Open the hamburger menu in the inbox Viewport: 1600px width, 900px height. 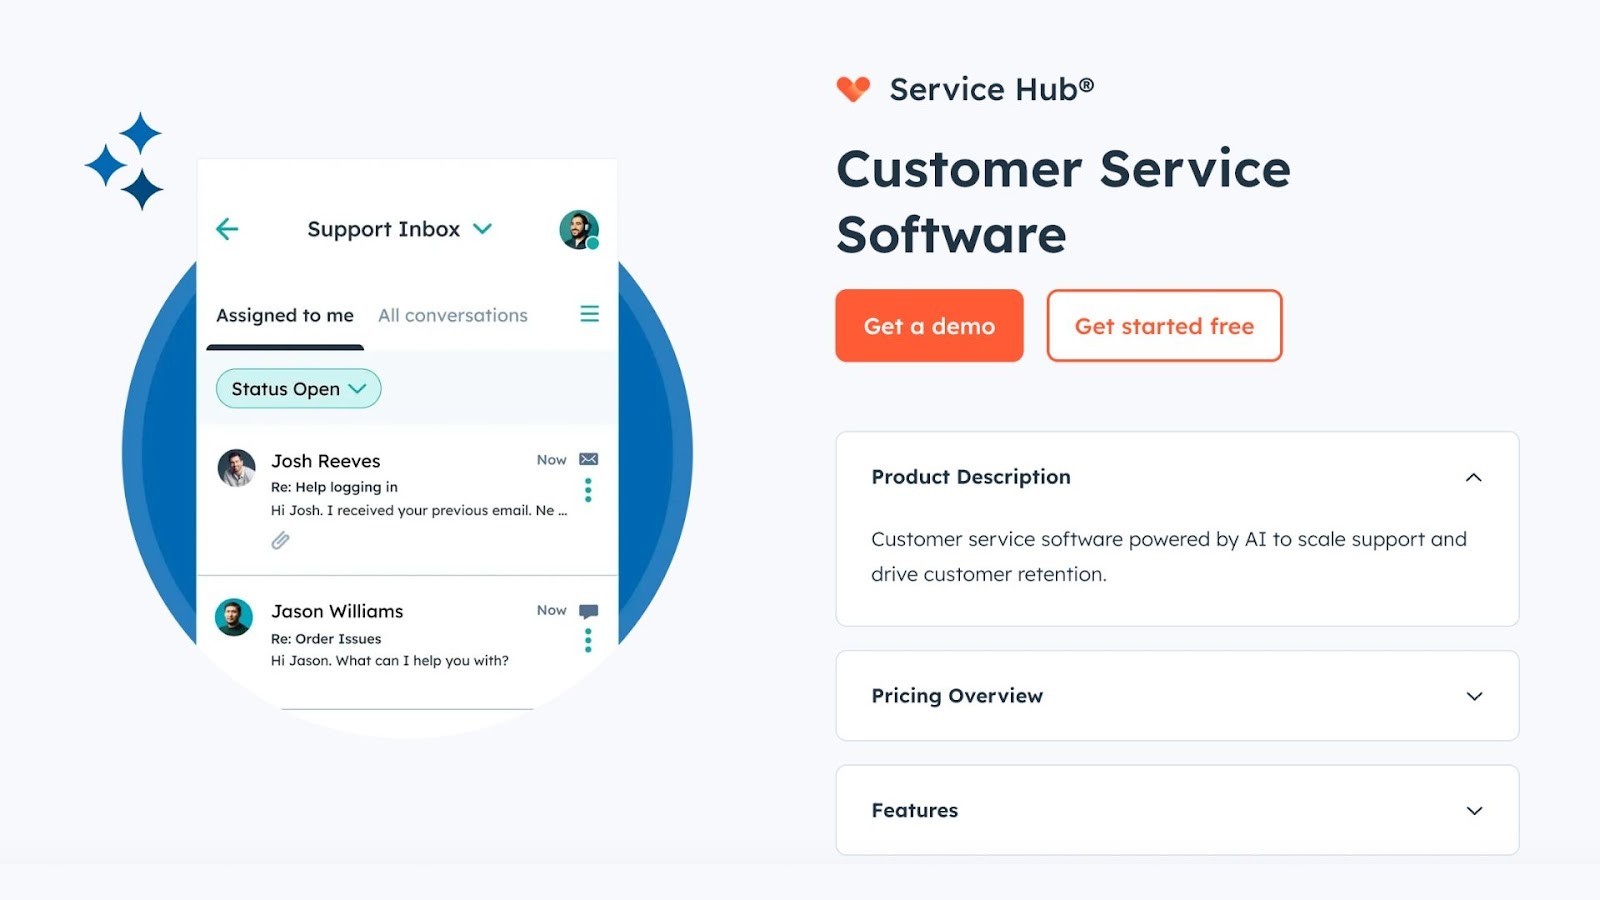click(589, 313)
